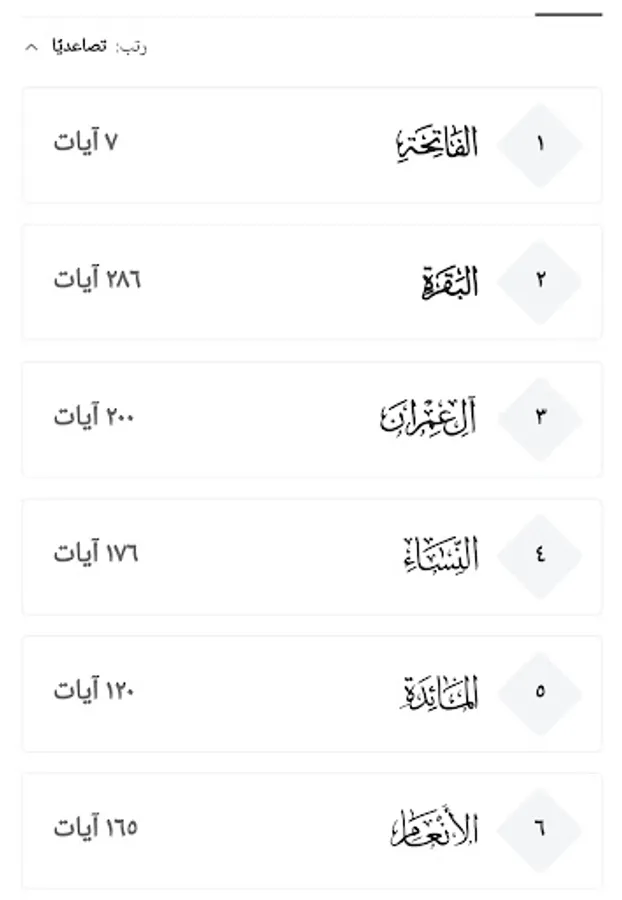The image size is (622, 900).
Task: Click the ١٧٦ آيات verse count
Action: coord(96,554)
